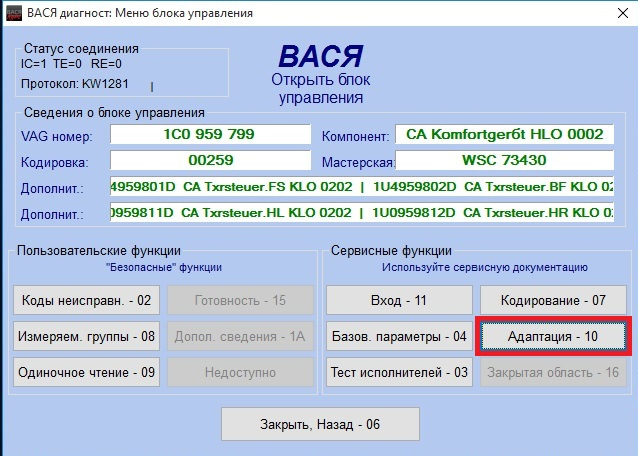Image resolution: width=638 pixels, height=456 pixels.
Task: Open Измеряем. группы - 08
Action: click(x=86, y=336)
